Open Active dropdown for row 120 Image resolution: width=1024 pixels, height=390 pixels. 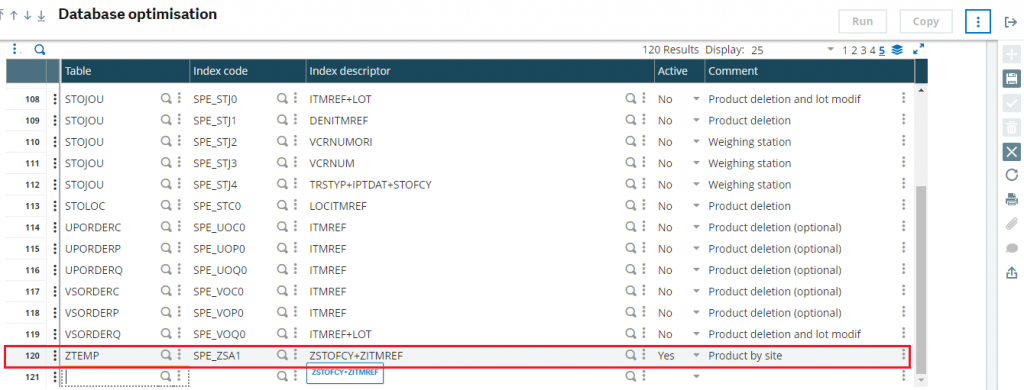click(696, 355)
